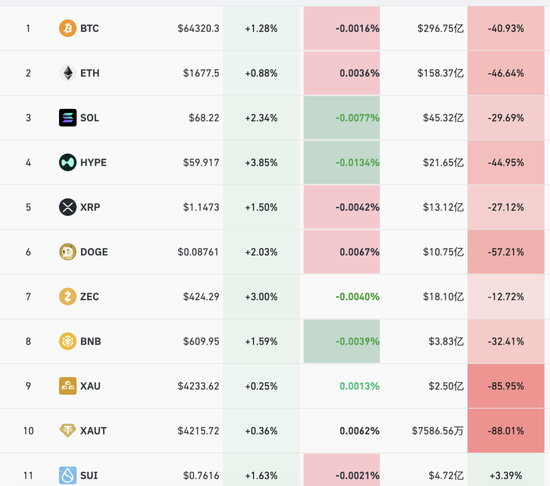550x486 pixels.
Task: Click XAU change cell -85.95%
Action: click(506, 386)
